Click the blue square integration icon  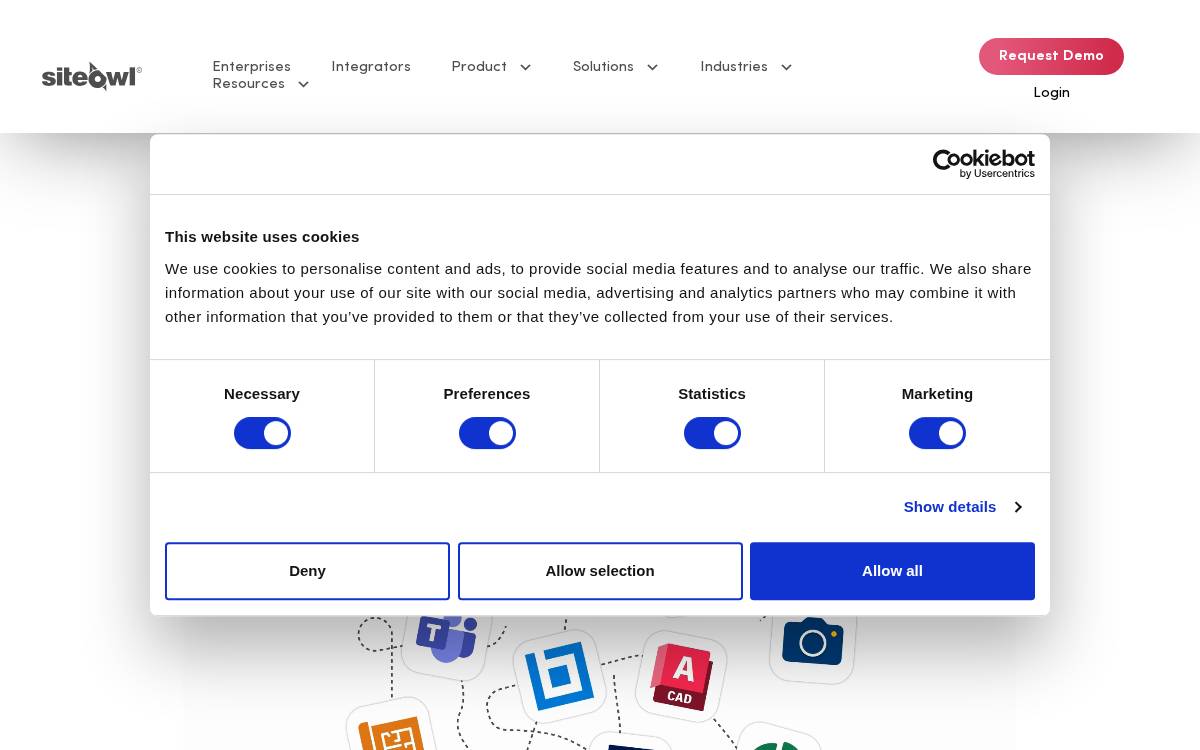click(x=560, y=676)
